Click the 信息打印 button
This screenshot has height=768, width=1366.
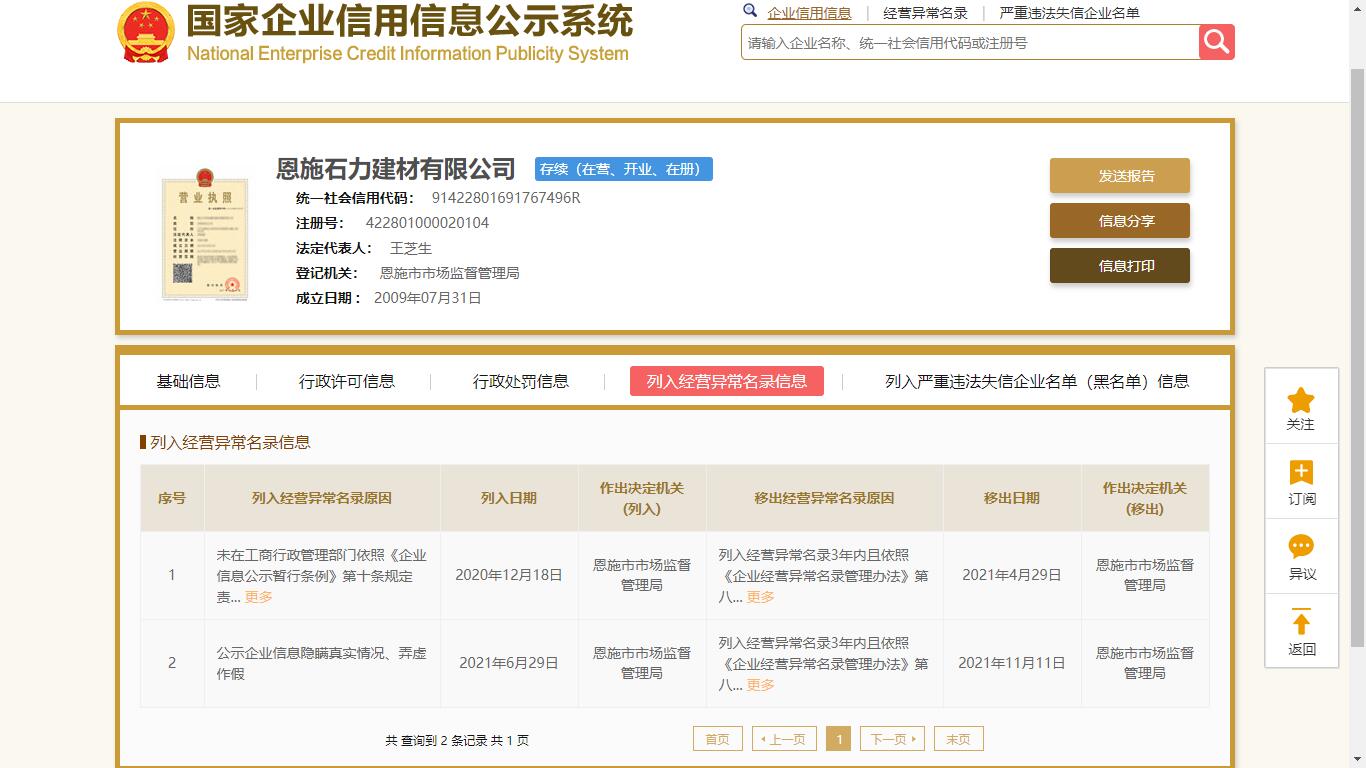(1120, 266)
